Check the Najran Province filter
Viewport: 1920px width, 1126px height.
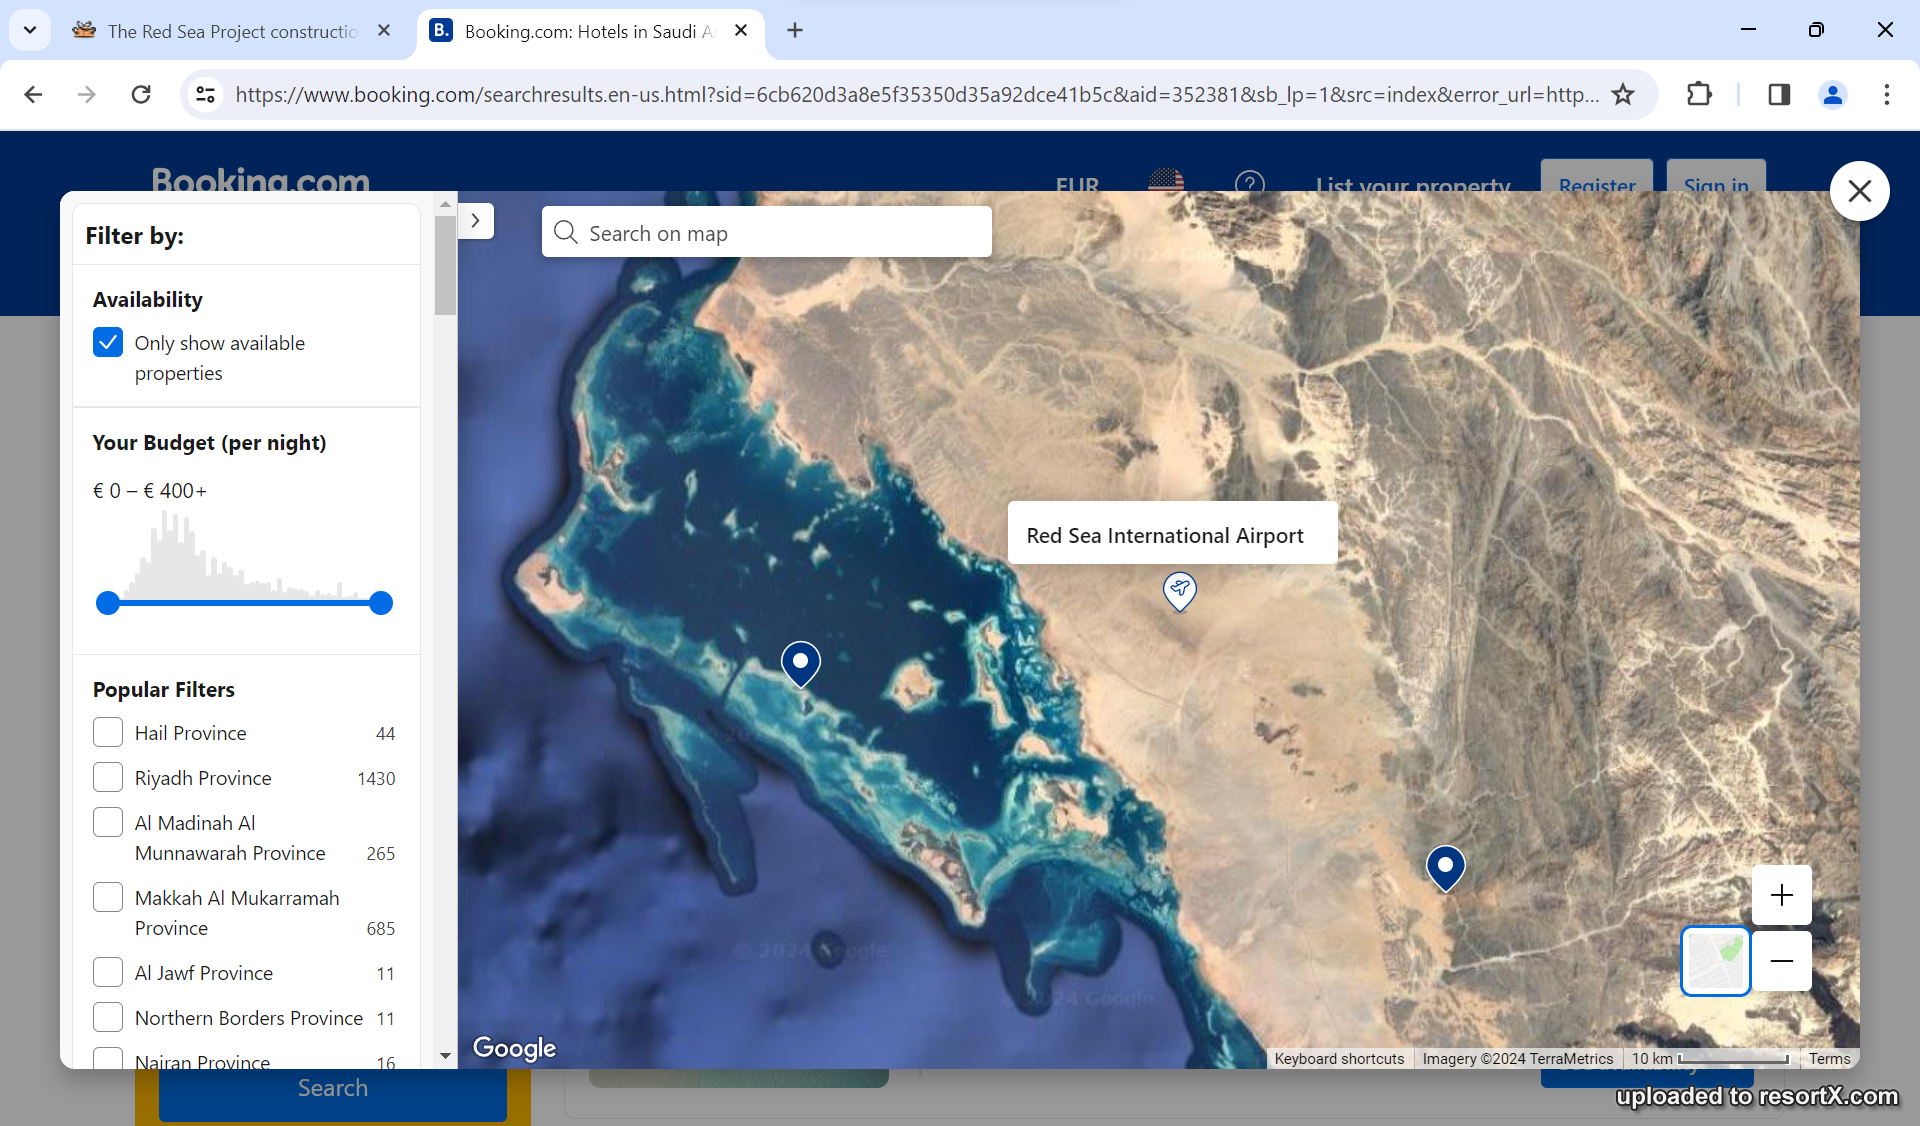108,1059
